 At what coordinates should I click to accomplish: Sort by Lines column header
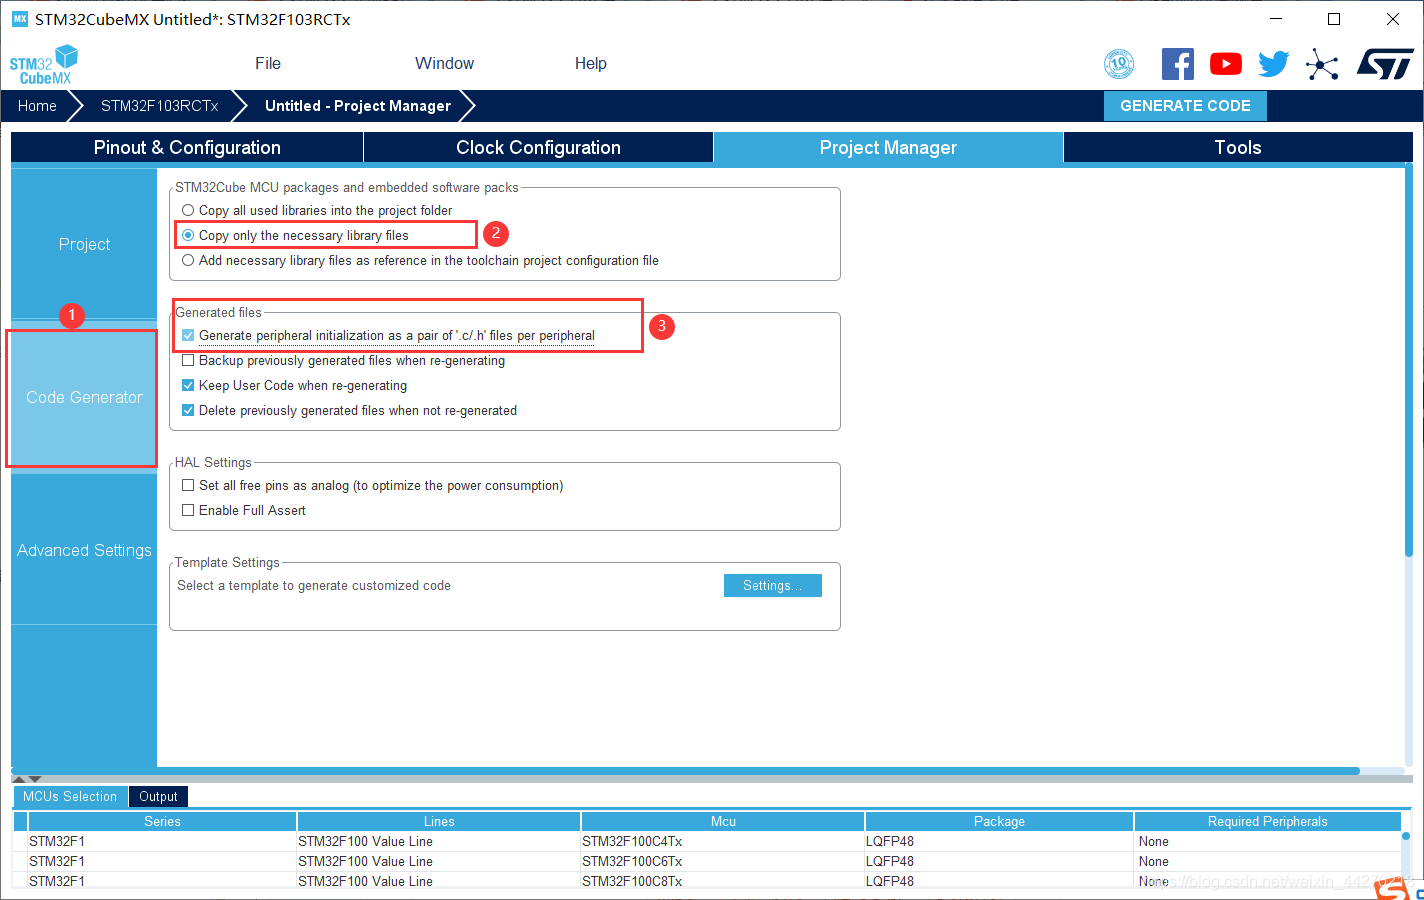point(439,821)
